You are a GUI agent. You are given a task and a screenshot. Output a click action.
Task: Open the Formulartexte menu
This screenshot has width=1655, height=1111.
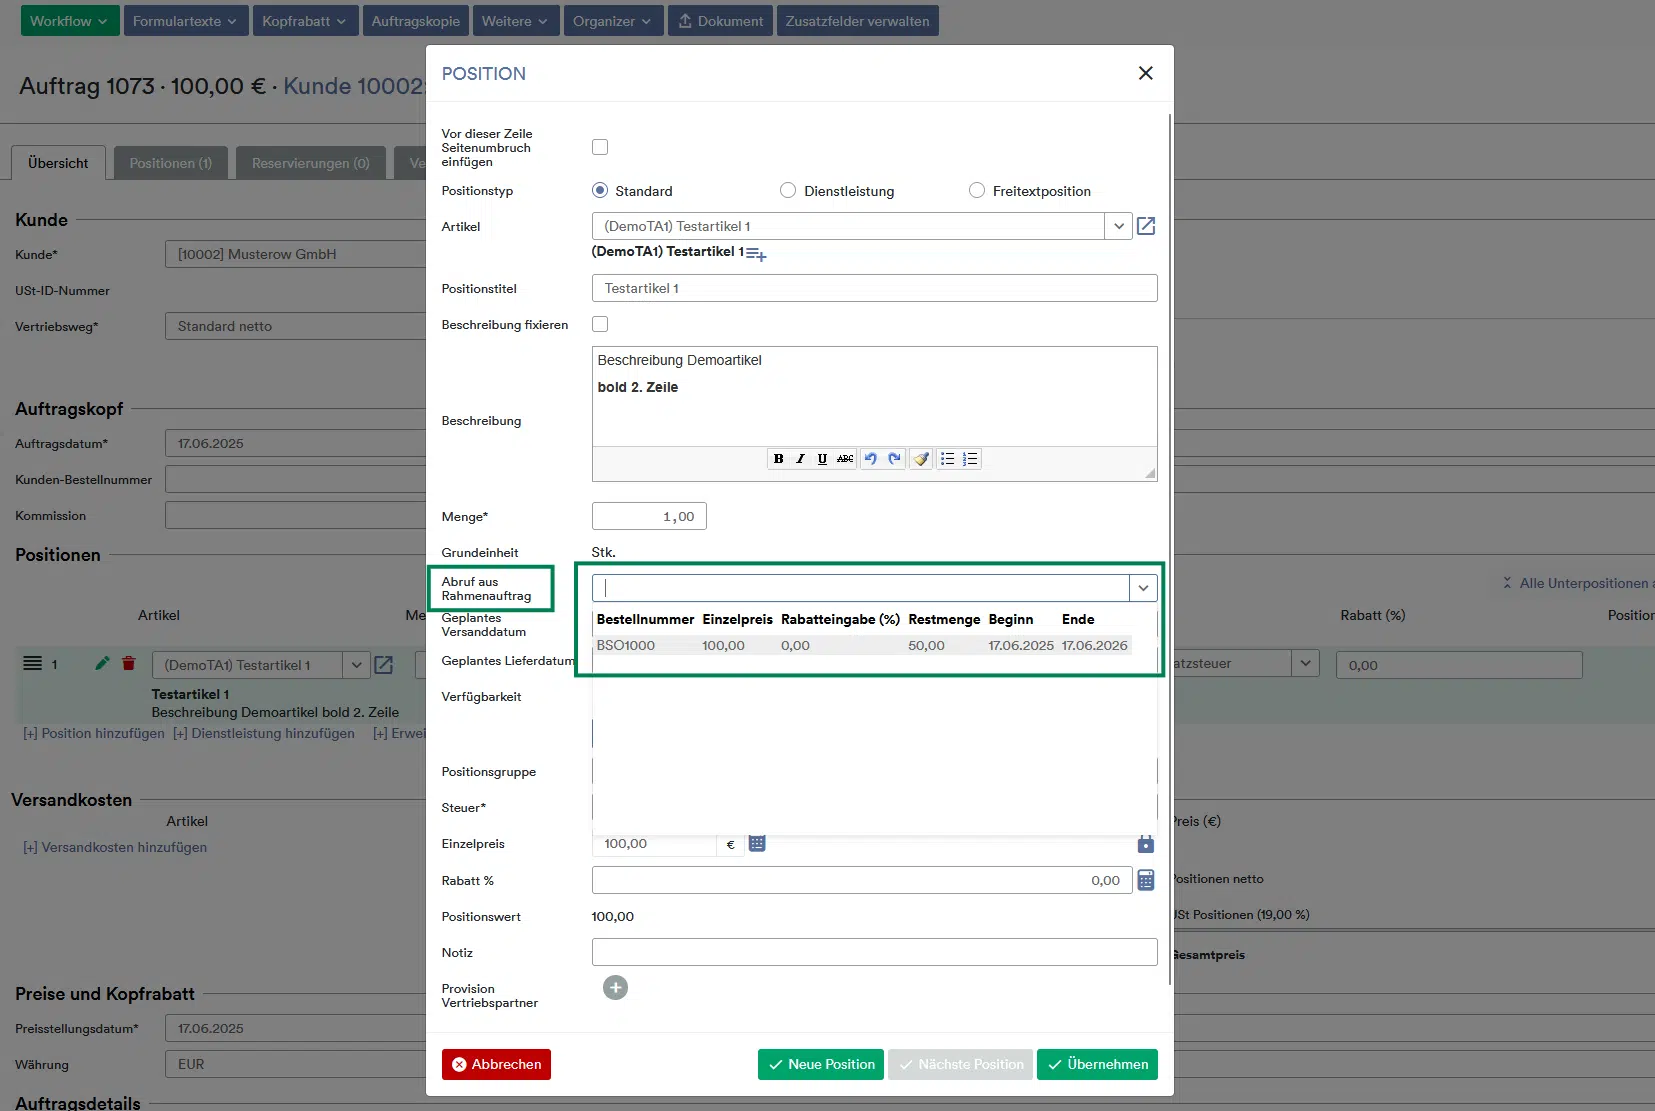pos(185,21)
